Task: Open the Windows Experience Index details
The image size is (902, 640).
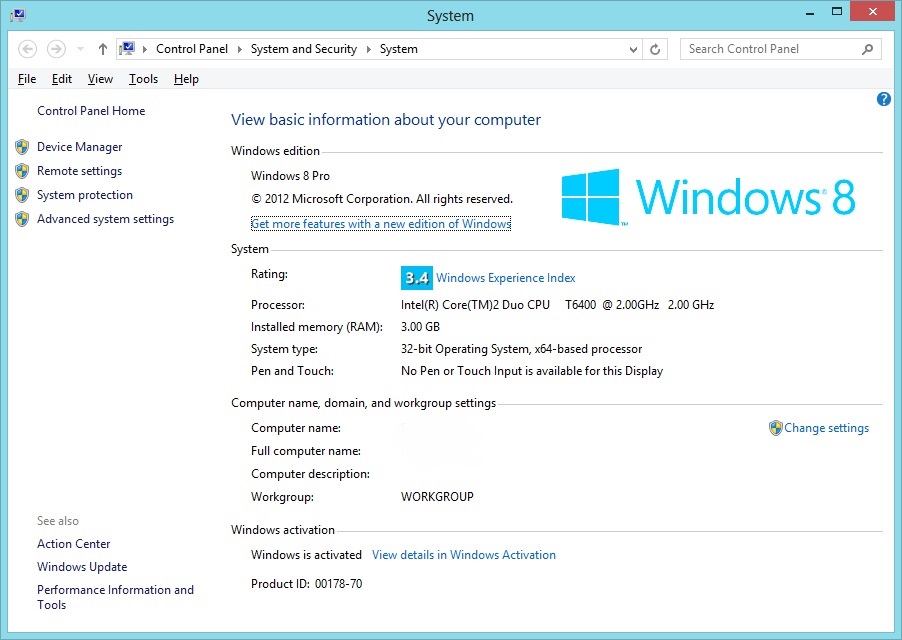Action: tap(505, 277)
